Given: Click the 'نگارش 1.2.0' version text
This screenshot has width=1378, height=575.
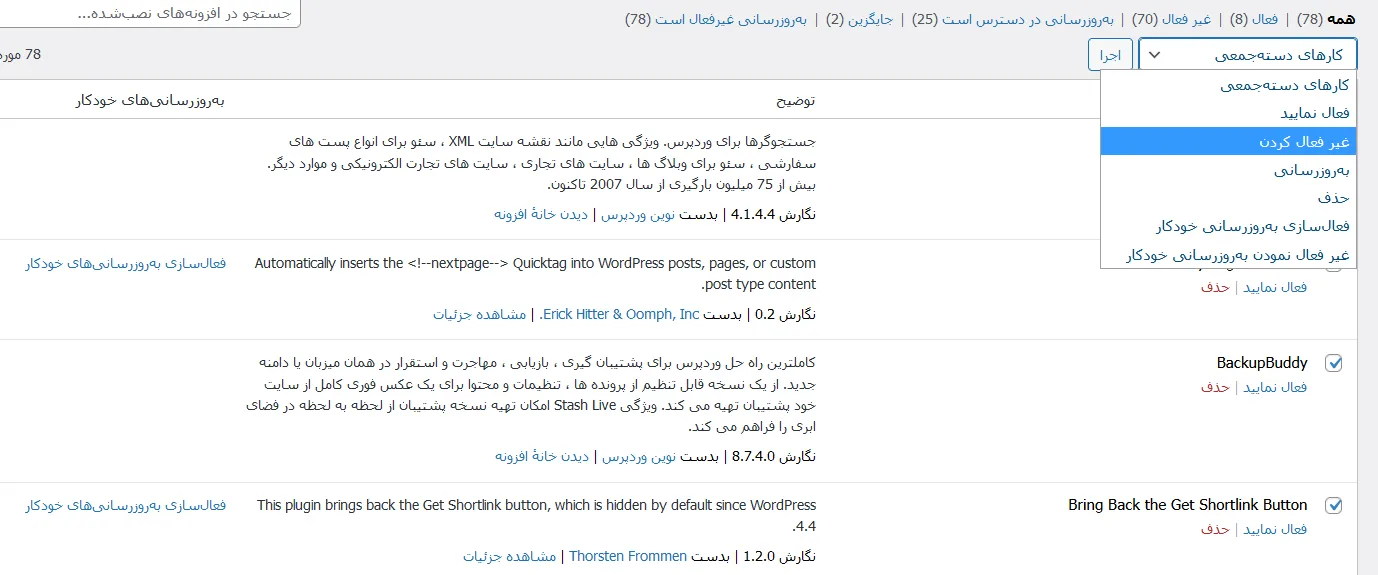Looking at the screenshot, I should tap(780, 556).
